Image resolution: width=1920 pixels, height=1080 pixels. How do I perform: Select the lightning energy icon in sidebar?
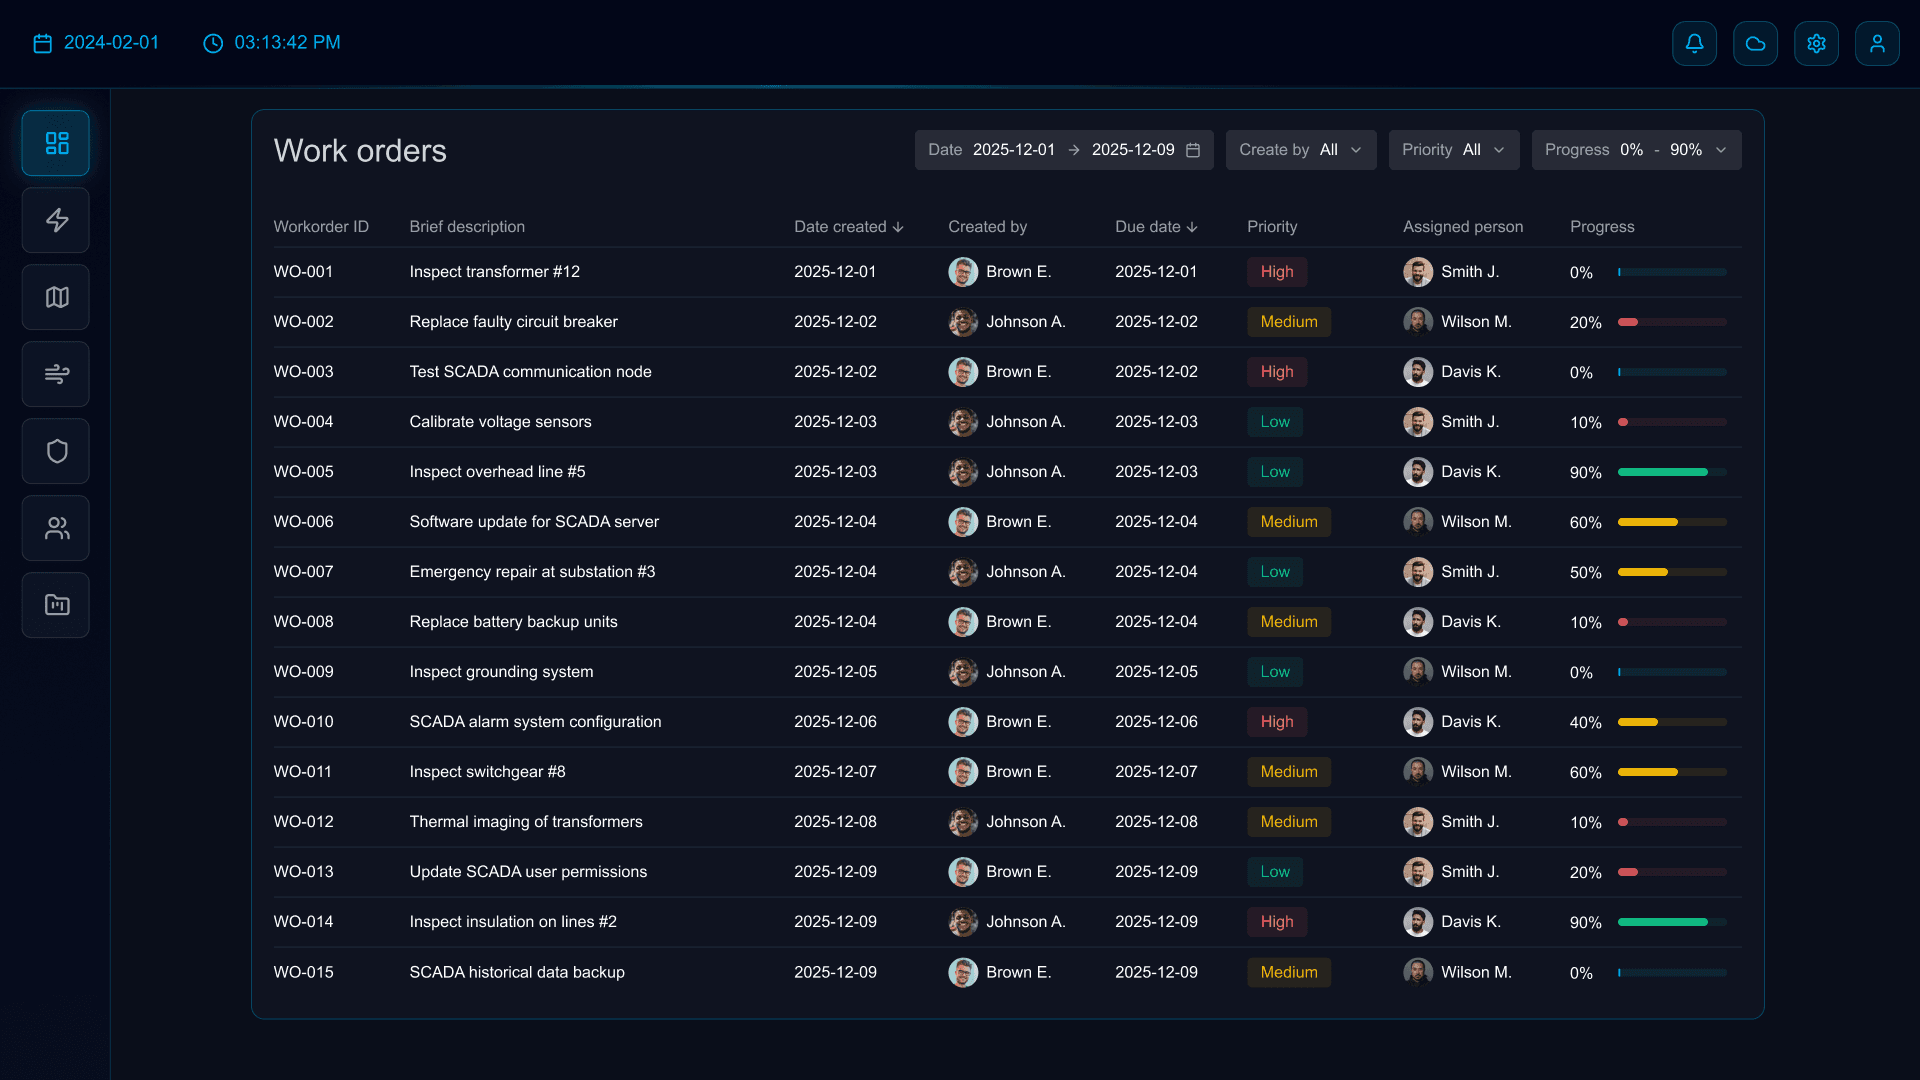[55, 220]
